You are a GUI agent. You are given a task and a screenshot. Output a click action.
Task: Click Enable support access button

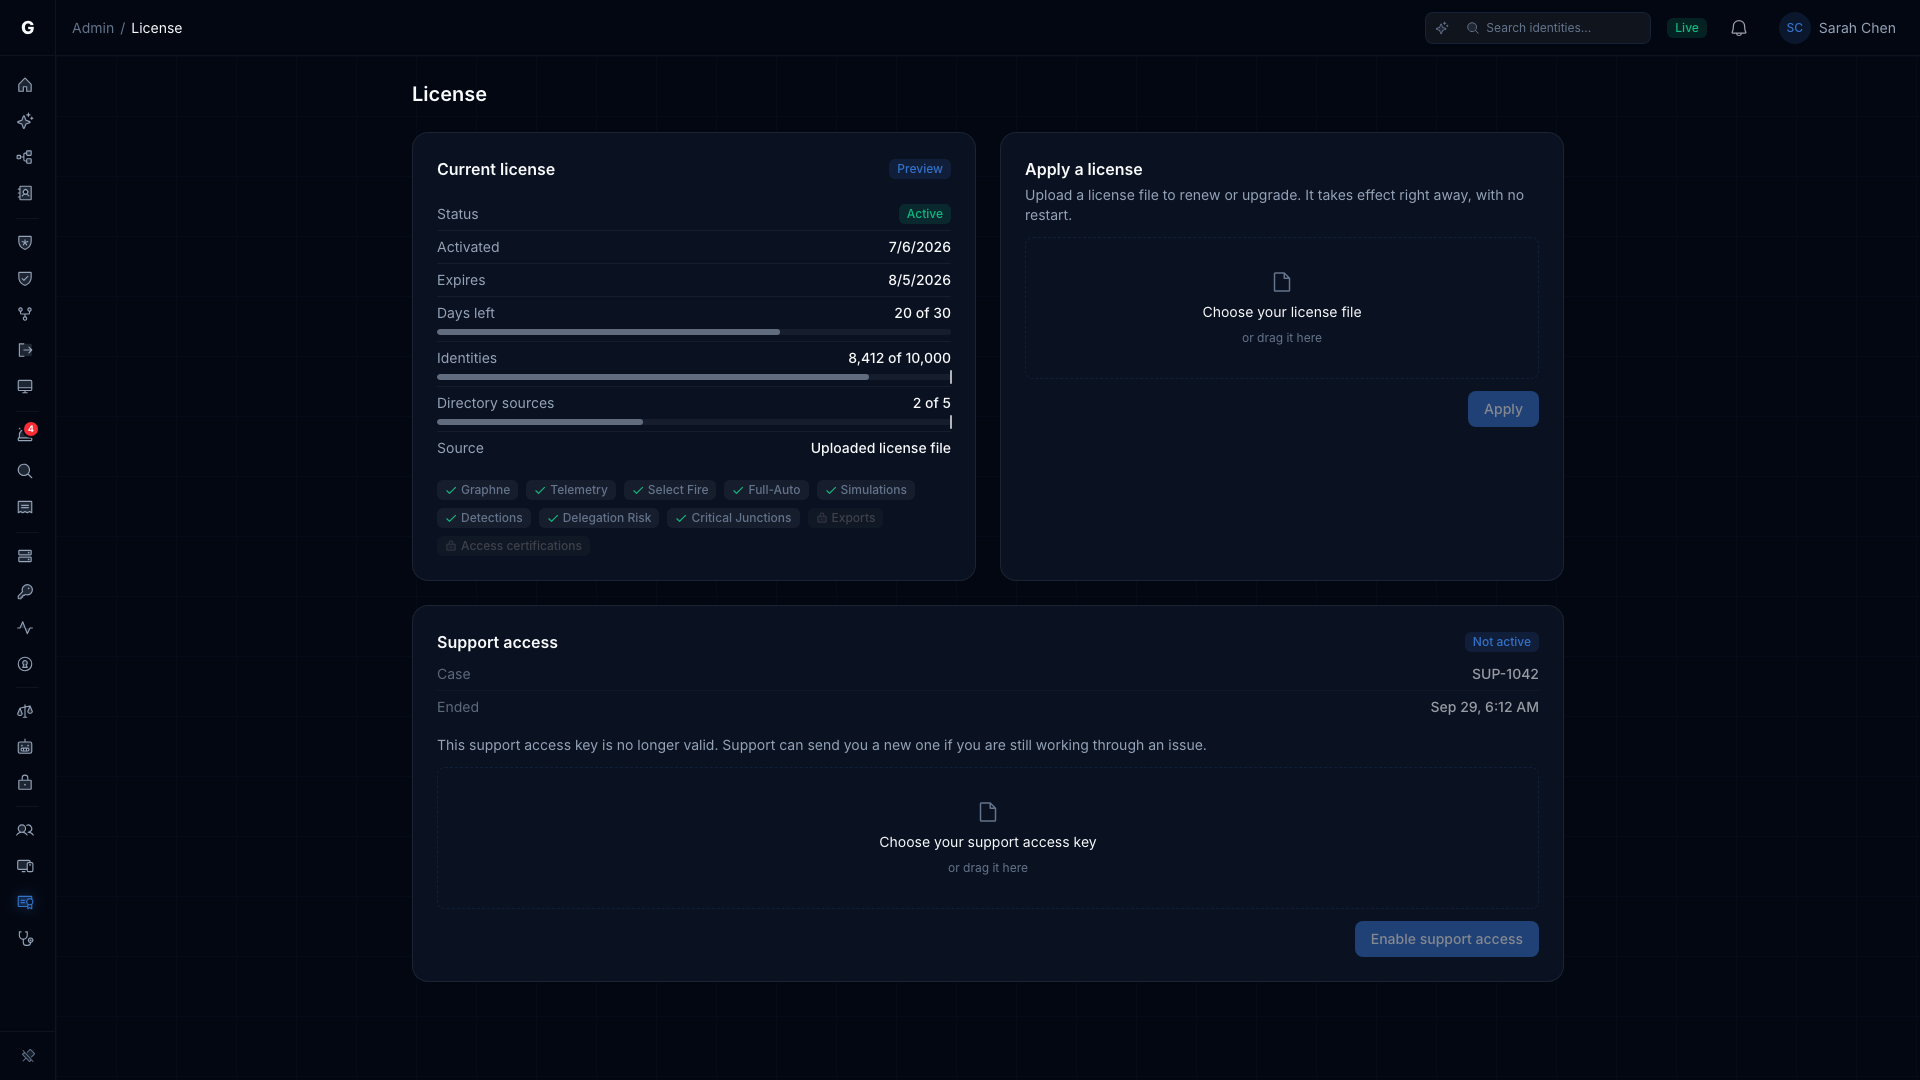click(1446, 939)
